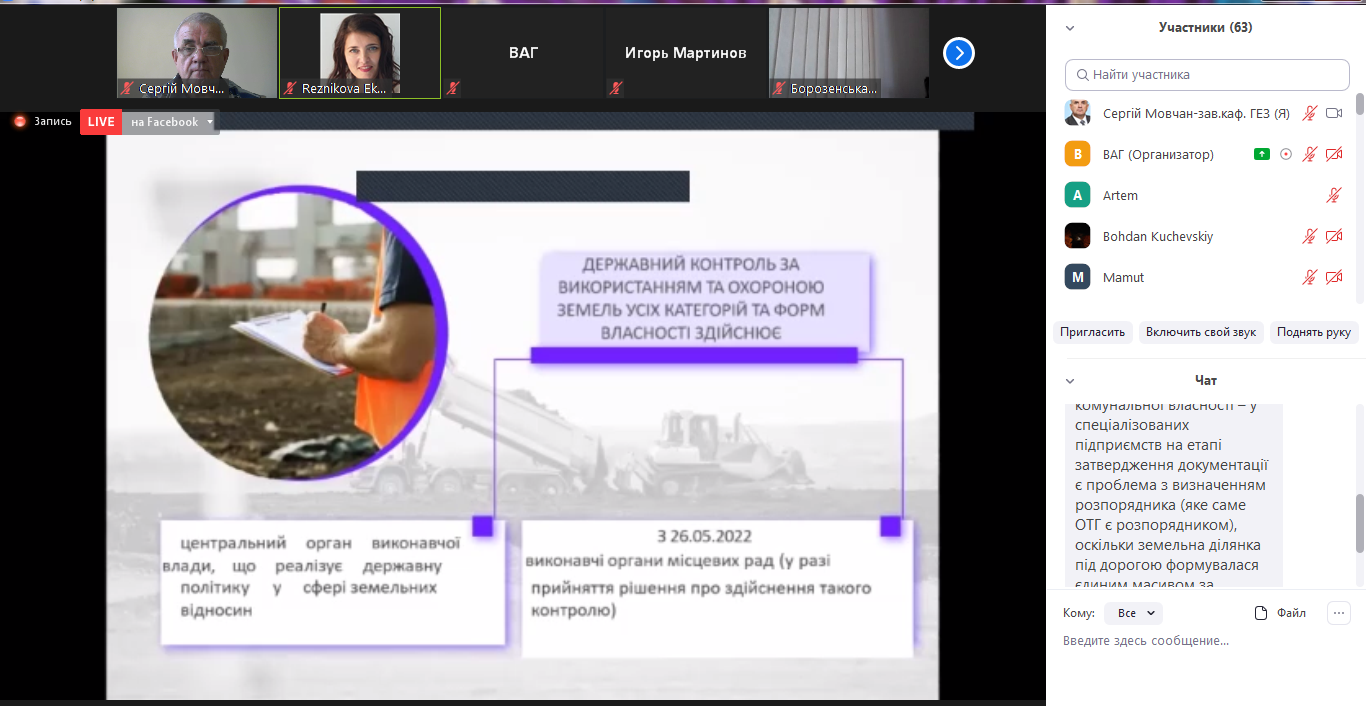Click participant name 'Сергій Мовчан-зав.каф. ГЕЗ (Я)'
Viewport: 1366px width, 706px height.
(x=1196, y=114)
